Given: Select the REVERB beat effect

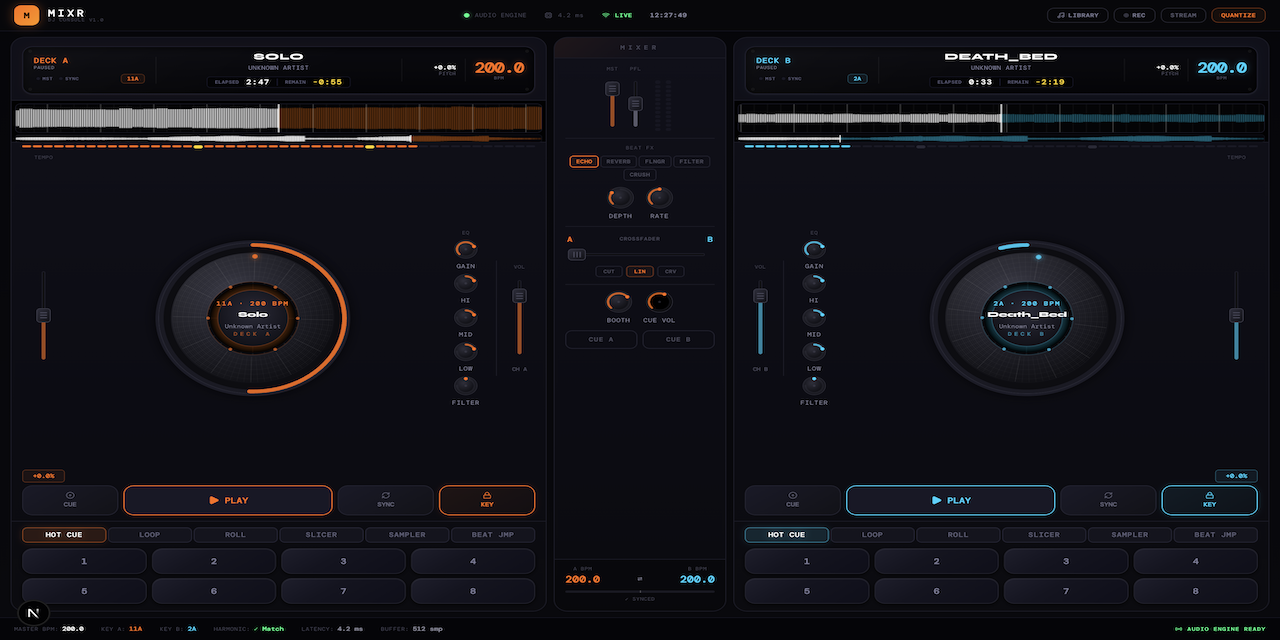Looking at the screenshot, I should pyautogui.click(x=618, y=161).
